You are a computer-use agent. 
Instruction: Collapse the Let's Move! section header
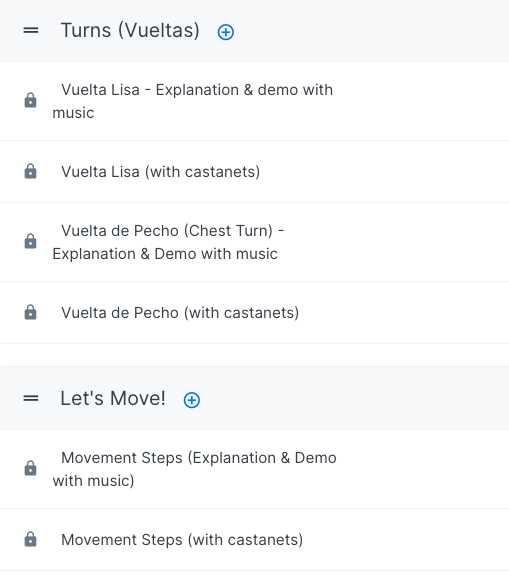tap(254, 398)
